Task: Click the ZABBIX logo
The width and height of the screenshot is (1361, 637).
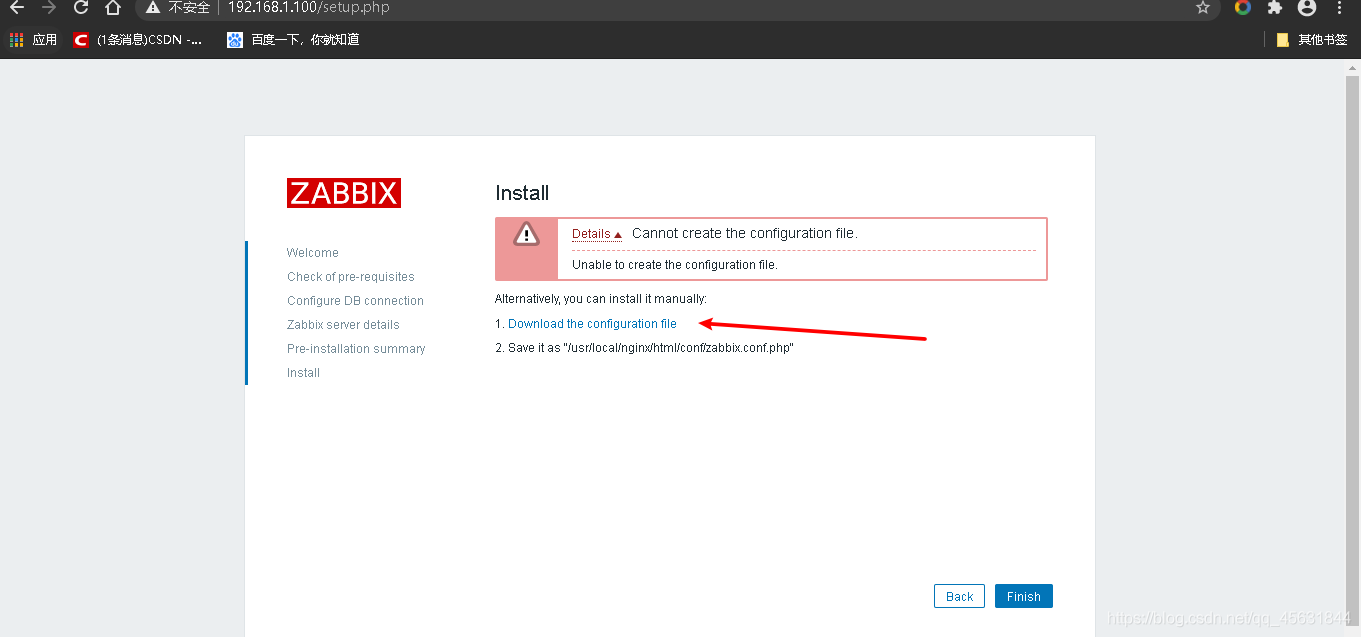Action: (344, 193)
